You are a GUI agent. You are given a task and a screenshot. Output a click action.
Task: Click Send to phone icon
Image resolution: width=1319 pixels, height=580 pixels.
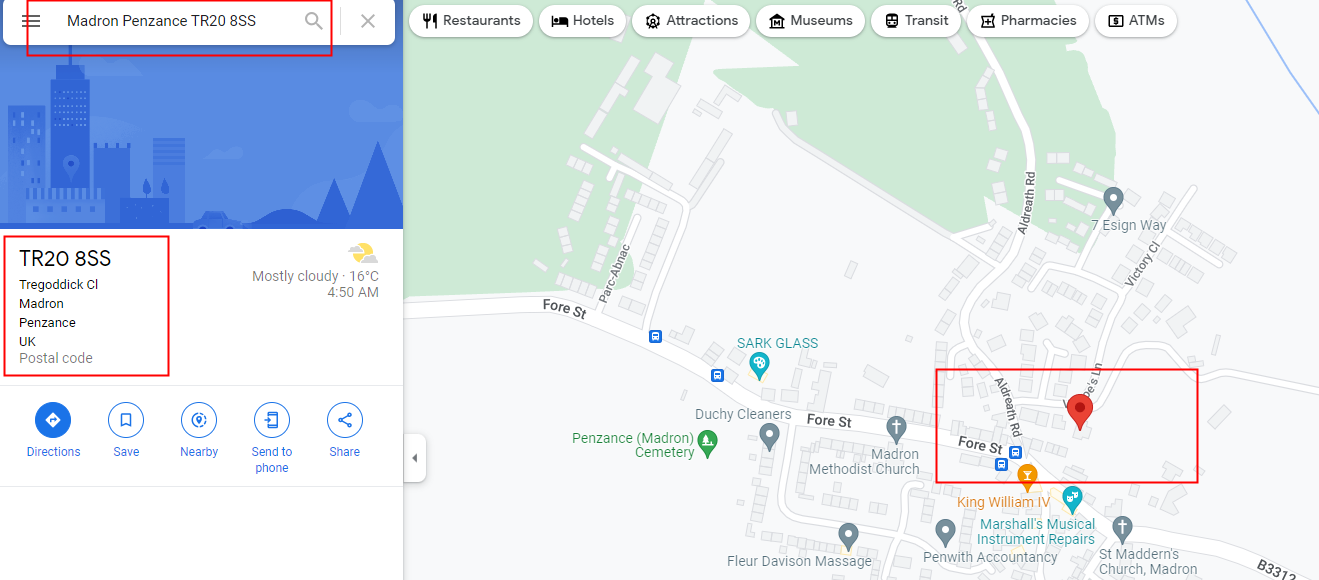point(272,420)
